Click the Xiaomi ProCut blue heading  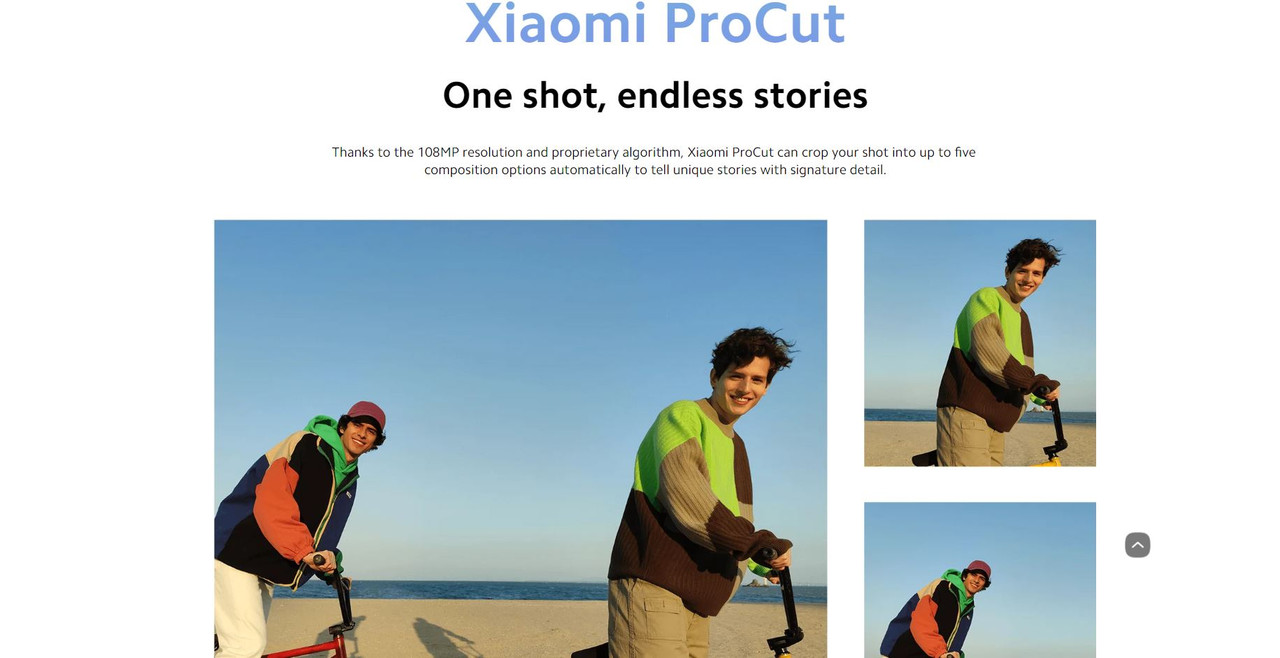coord(655,23)
